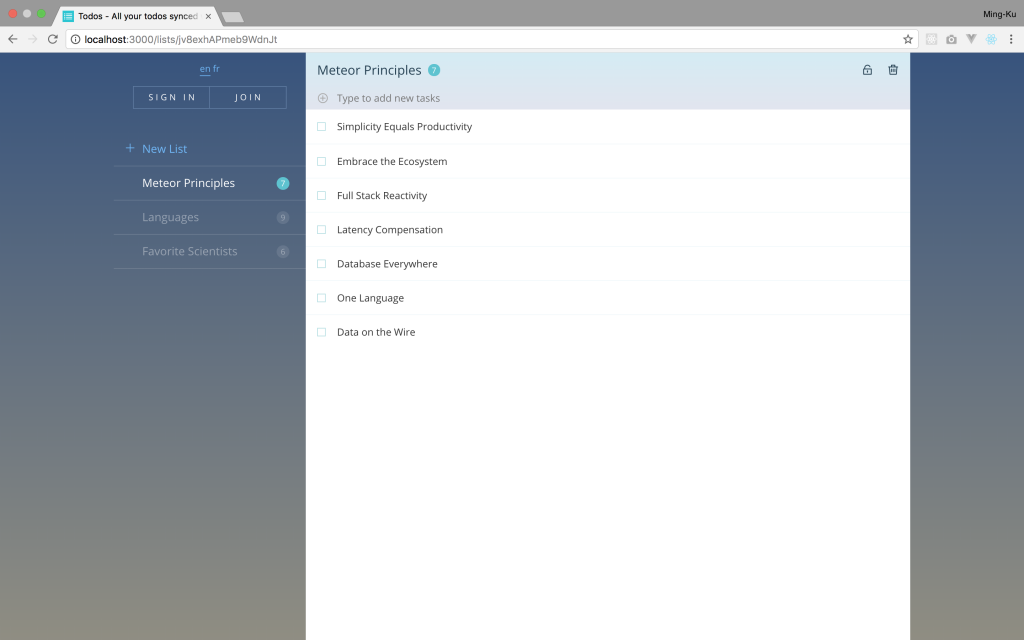Click the SIGN IN button
Viewport: 1024px width, 640px height.
pos(171,97)
